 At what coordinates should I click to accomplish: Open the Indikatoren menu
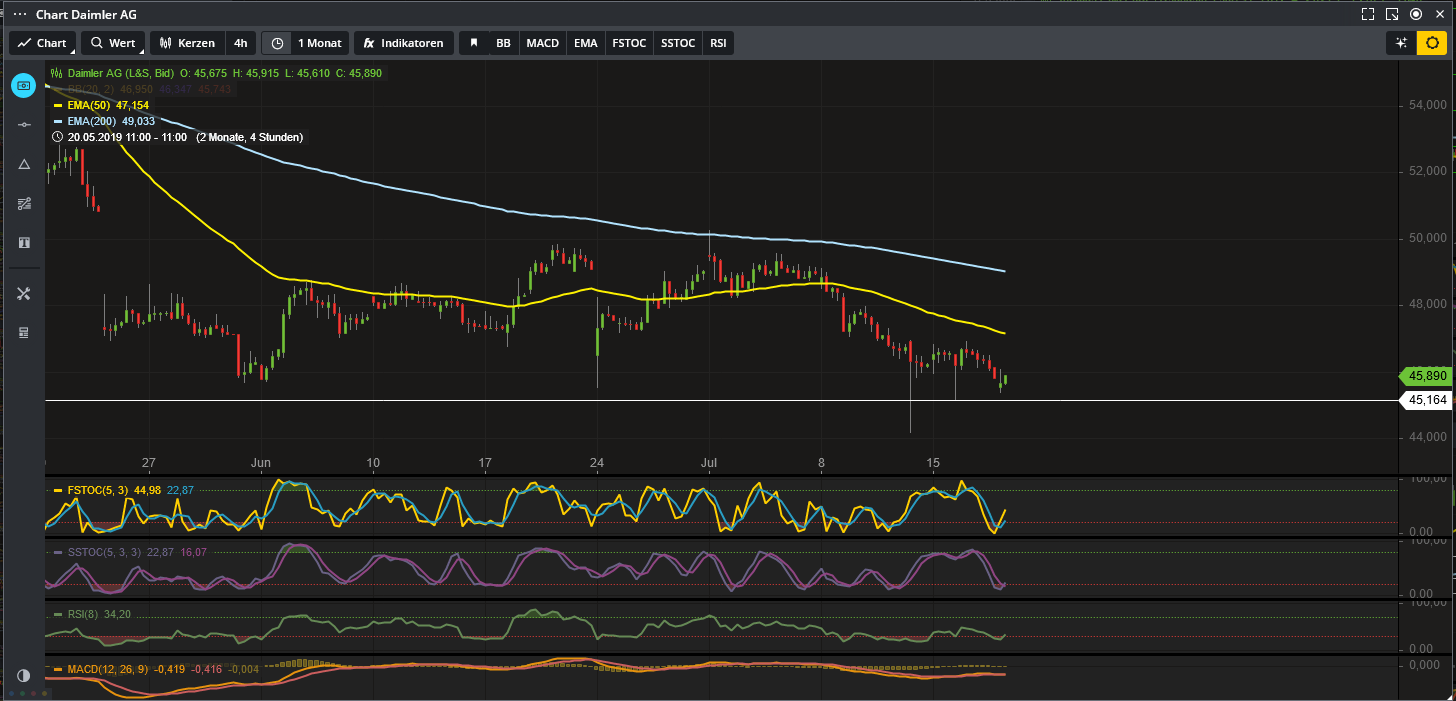404,43
